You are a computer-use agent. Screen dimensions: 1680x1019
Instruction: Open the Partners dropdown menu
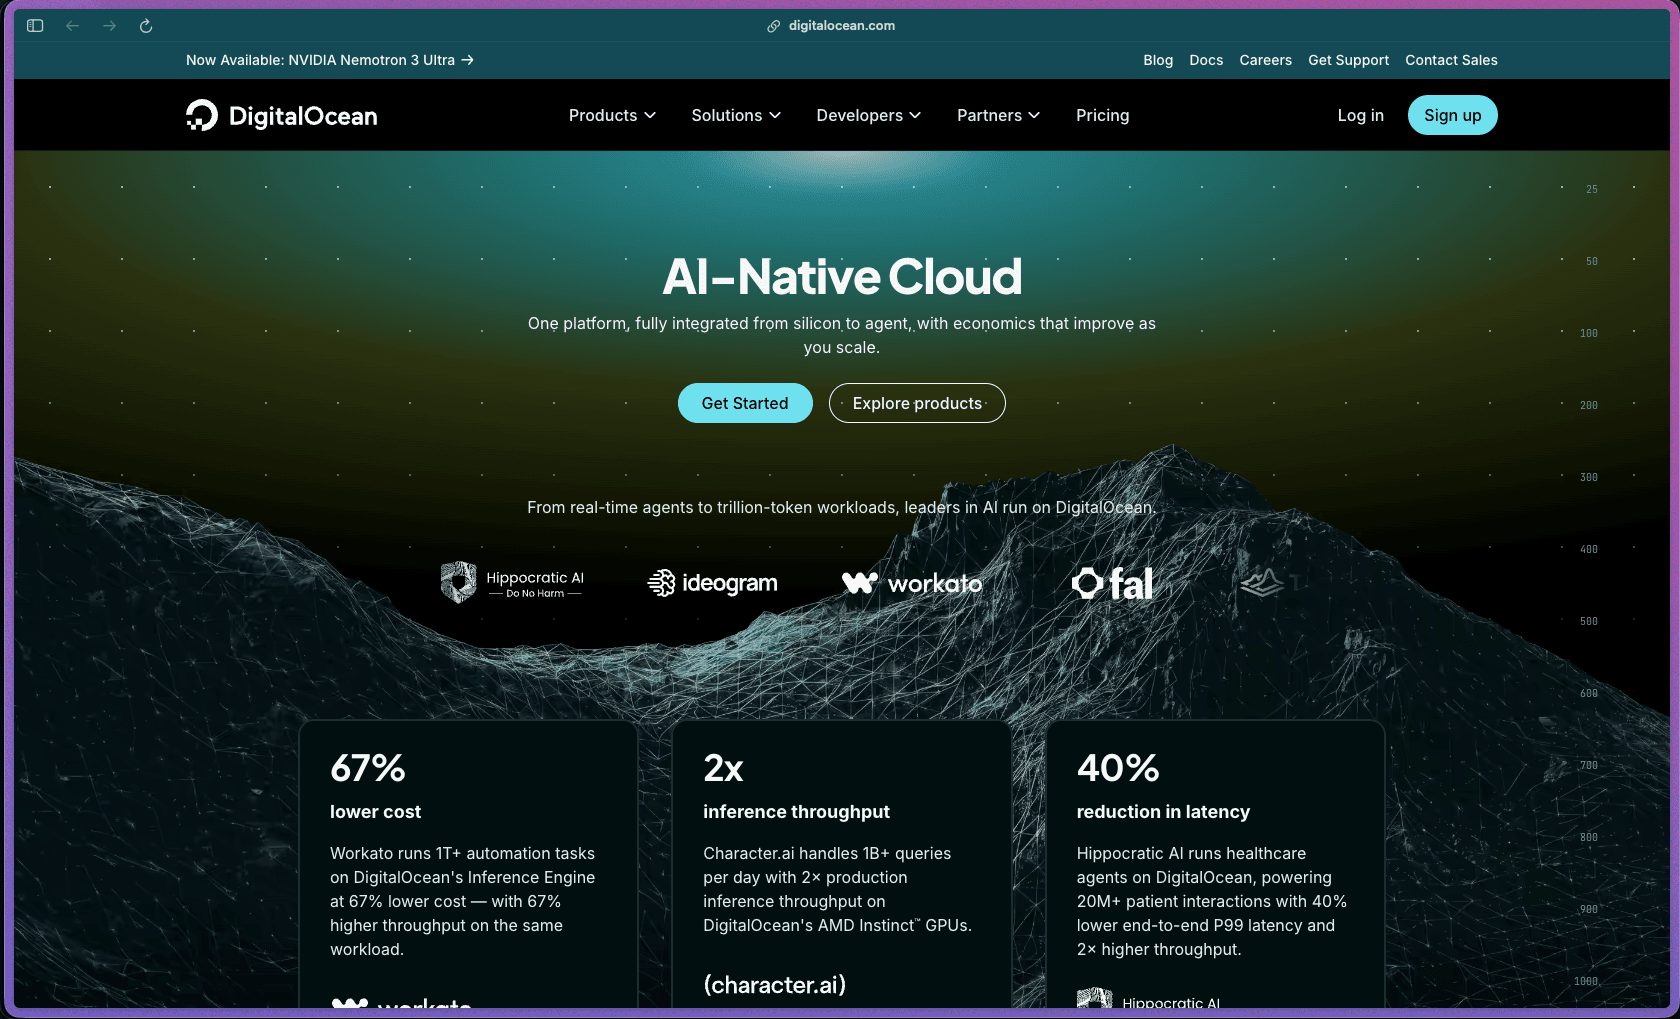998,116
